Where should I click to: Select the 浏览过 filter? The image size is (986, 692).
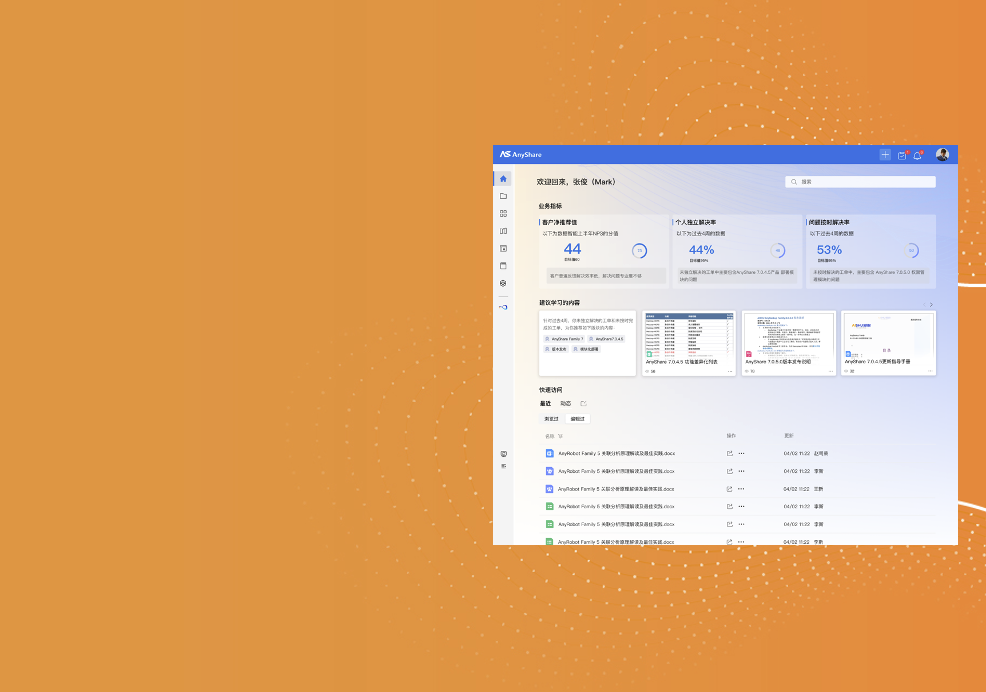point(551,418)
